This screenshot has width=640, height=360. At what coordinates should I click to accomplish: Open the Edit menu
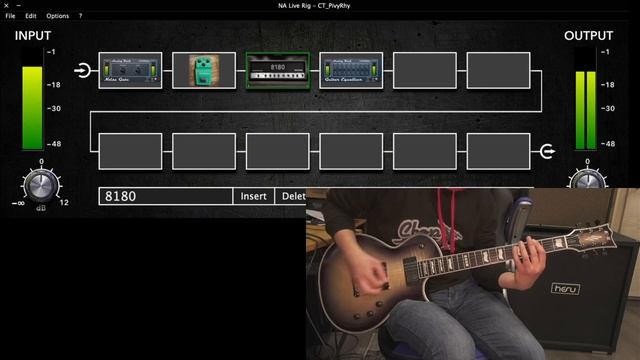click(31, 16)
